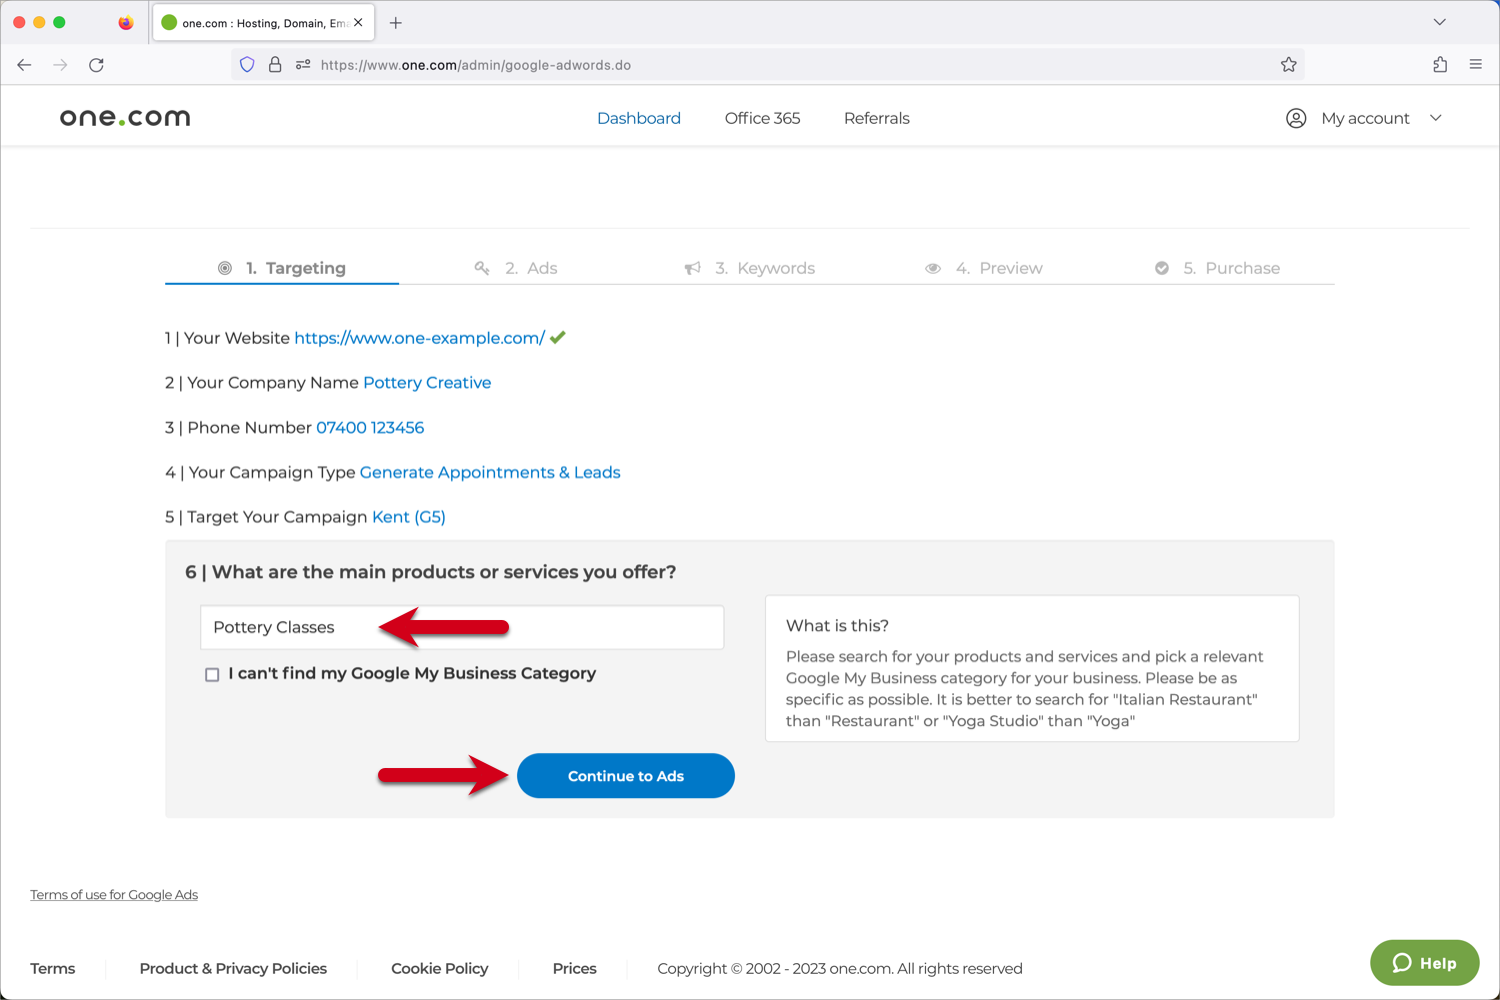1500x1000 pixels.
Task: Click the eye icon on step 4 Preview
Action: pos(933,268)
